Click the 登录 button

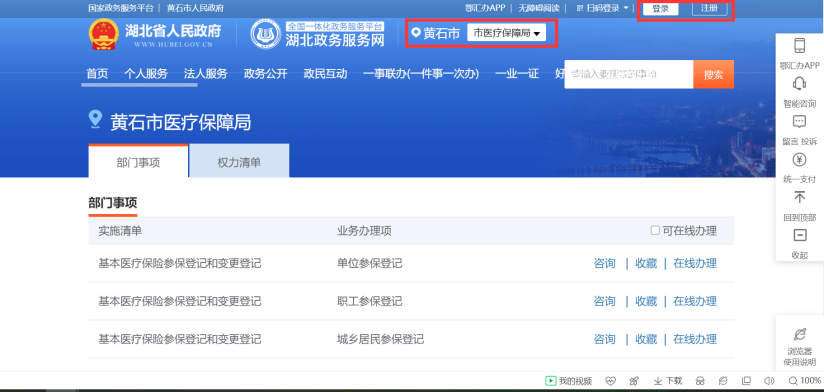coord(661,8)
